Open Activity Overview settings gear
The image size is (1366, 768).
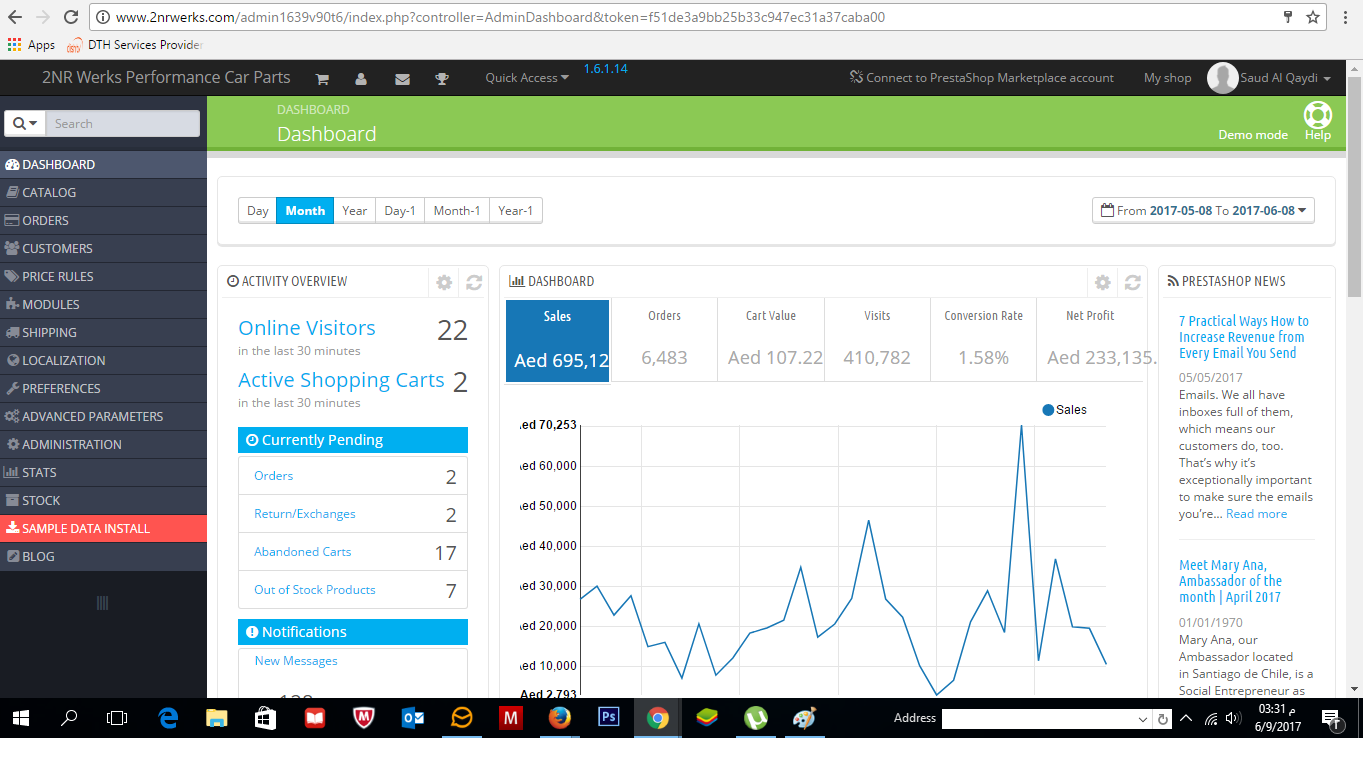(444, 283)
